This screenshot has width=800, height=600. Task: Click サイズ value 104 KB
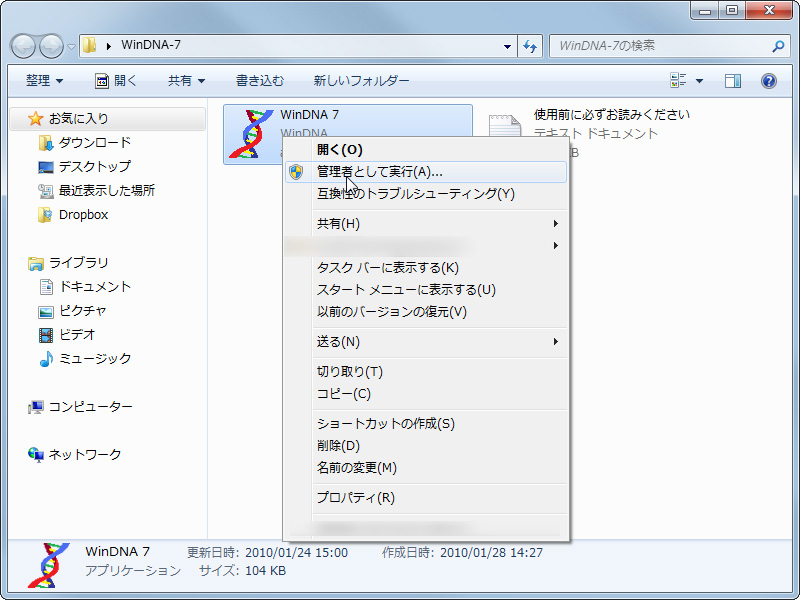point(265,571)
